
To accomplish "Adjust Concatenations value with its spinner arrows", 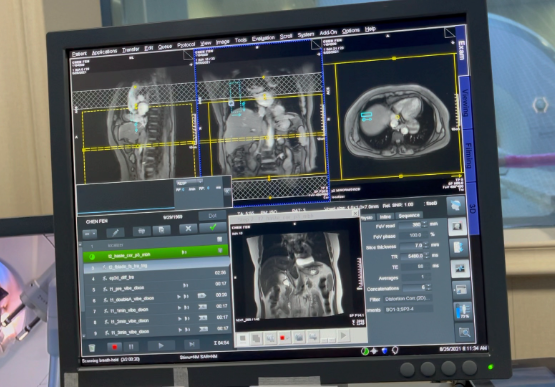I will click(429, 287).
